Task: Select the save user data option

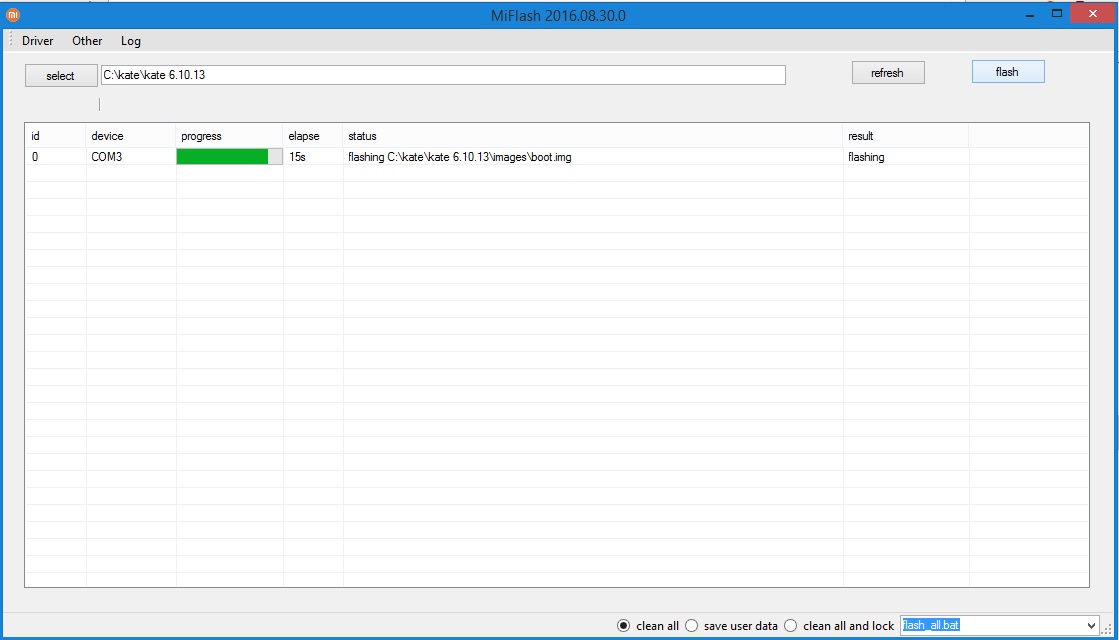Action: 731,626
